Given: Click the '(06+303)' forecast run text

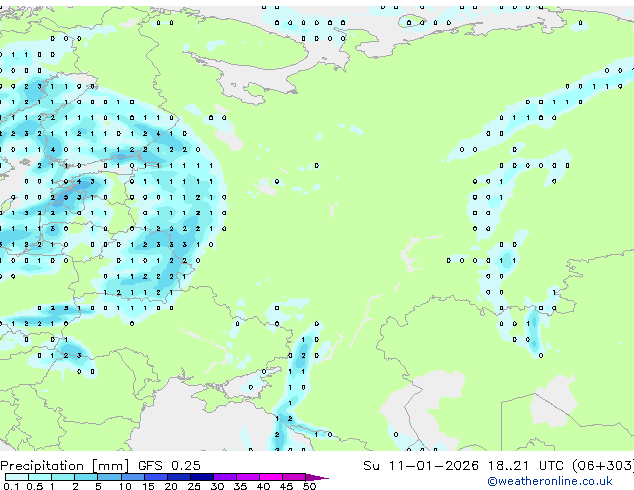Looking at the screenshot, I should pos(602,466).
